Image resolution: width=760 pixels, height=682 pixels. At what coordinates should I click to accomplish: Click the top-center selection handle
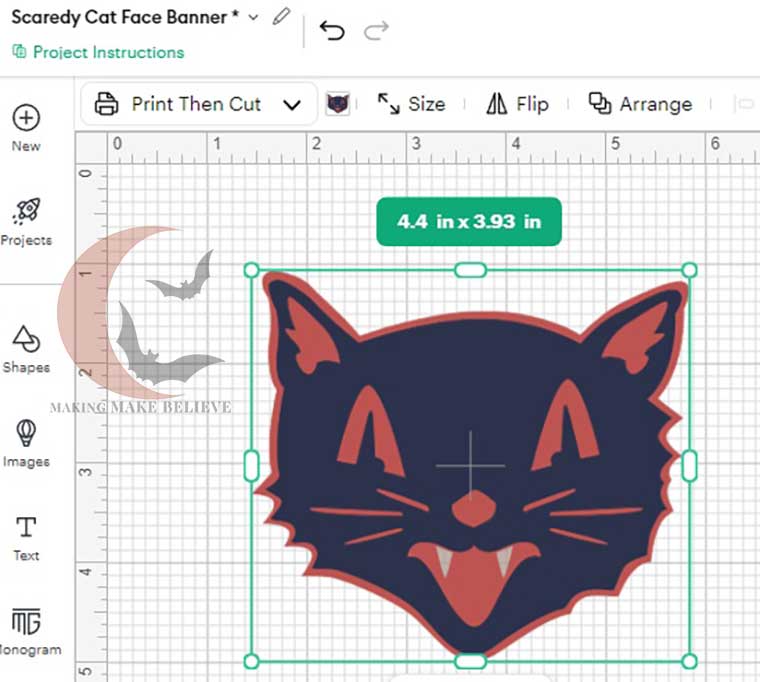[470, 270]
